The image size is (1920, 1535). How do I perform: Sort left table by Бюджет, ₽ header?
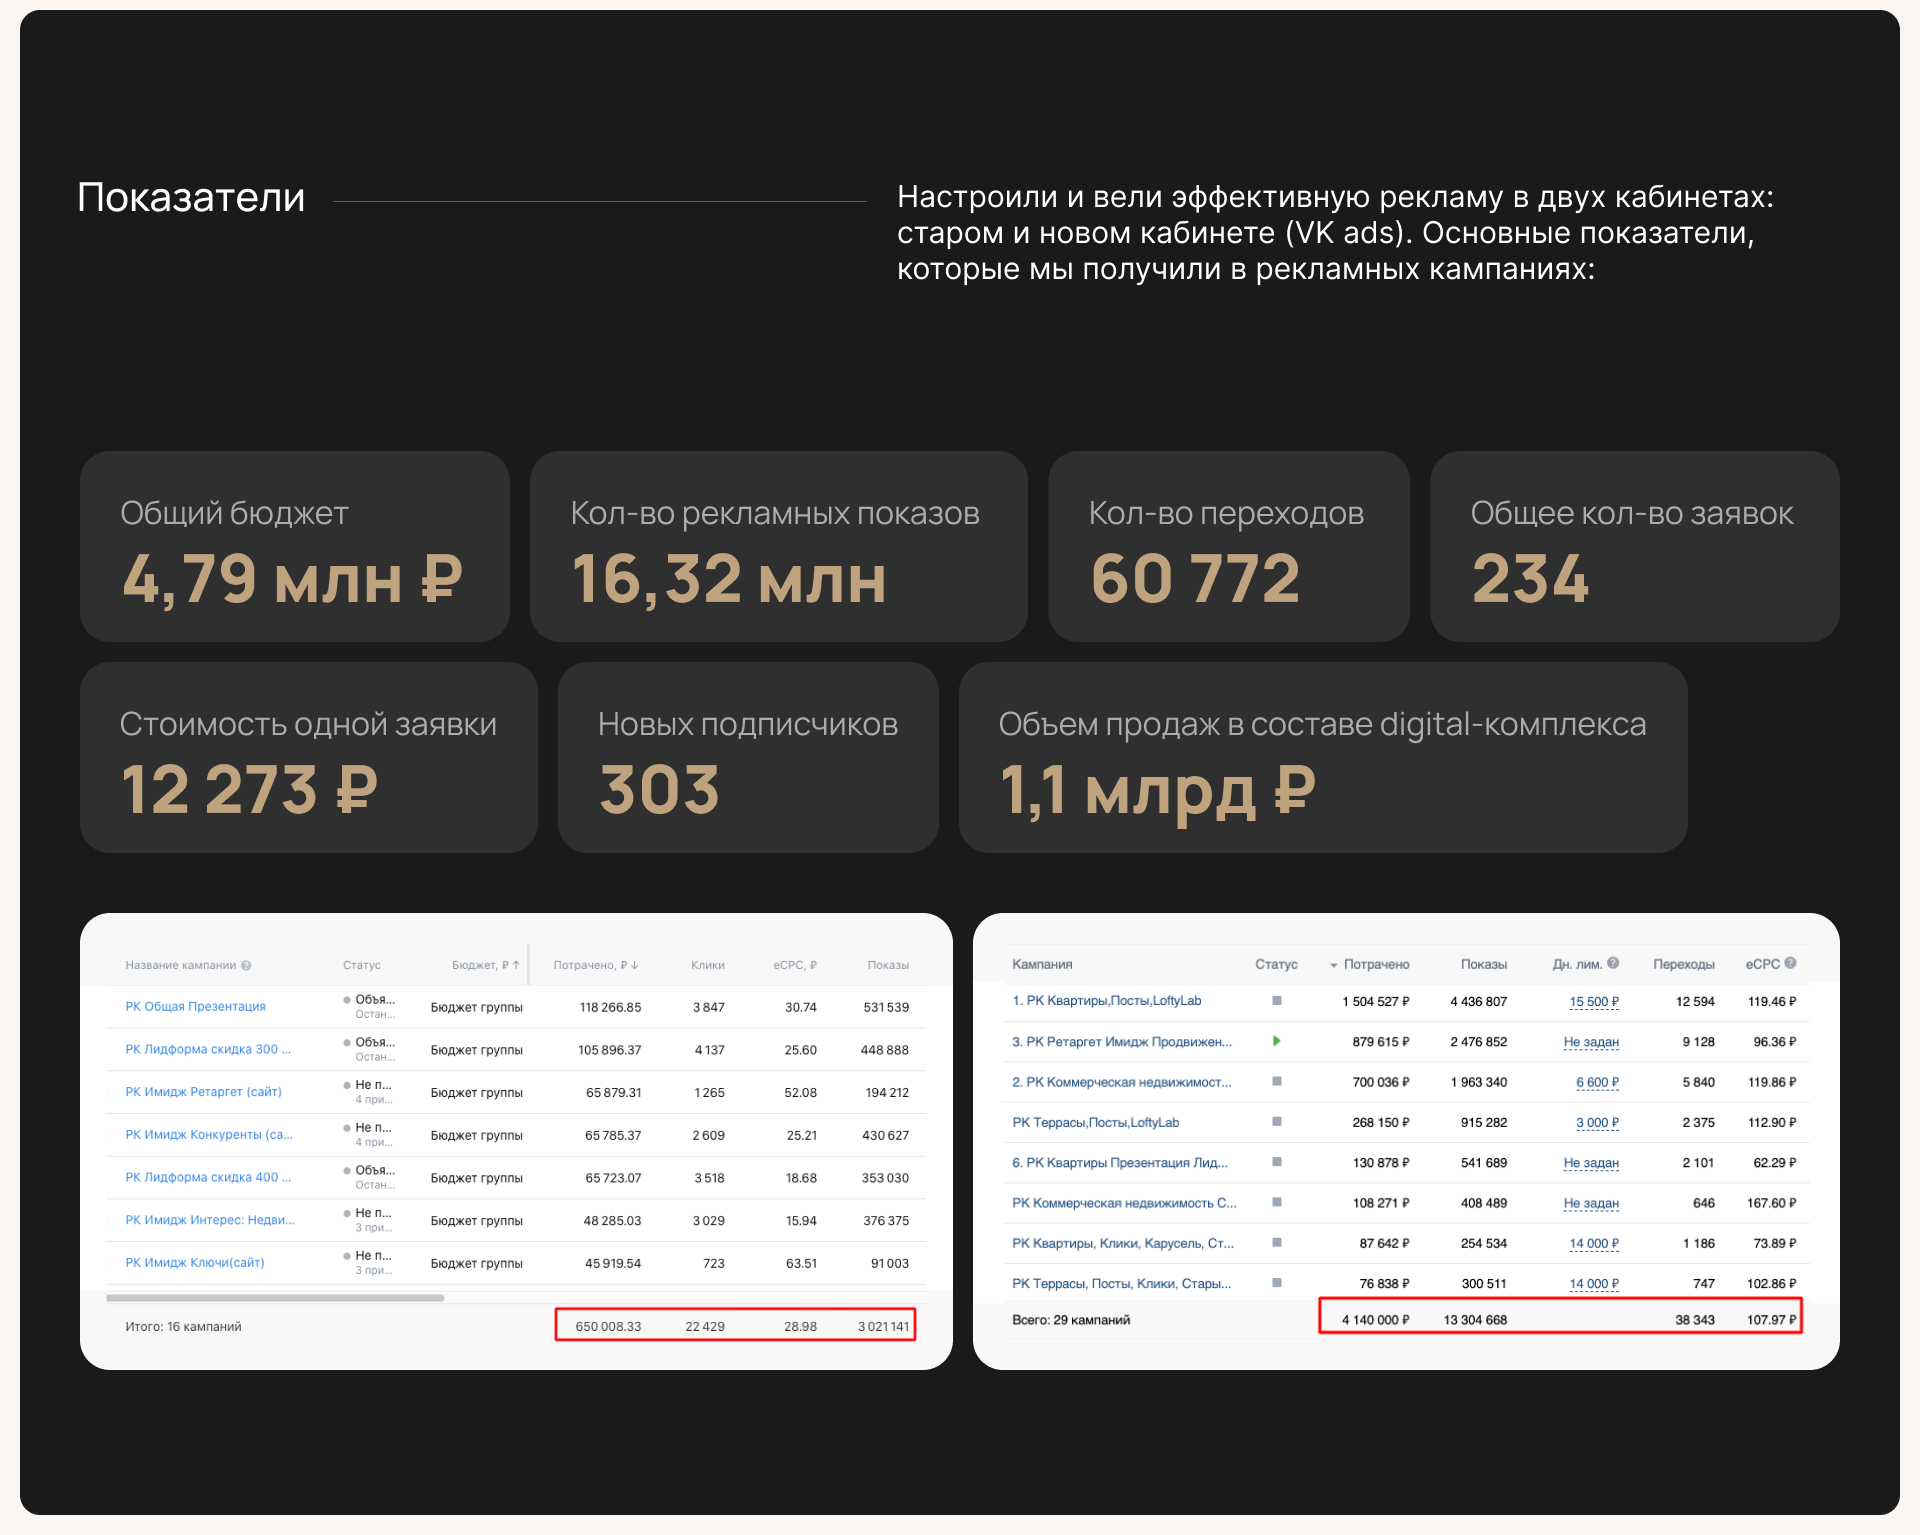(x=485, y=965)
